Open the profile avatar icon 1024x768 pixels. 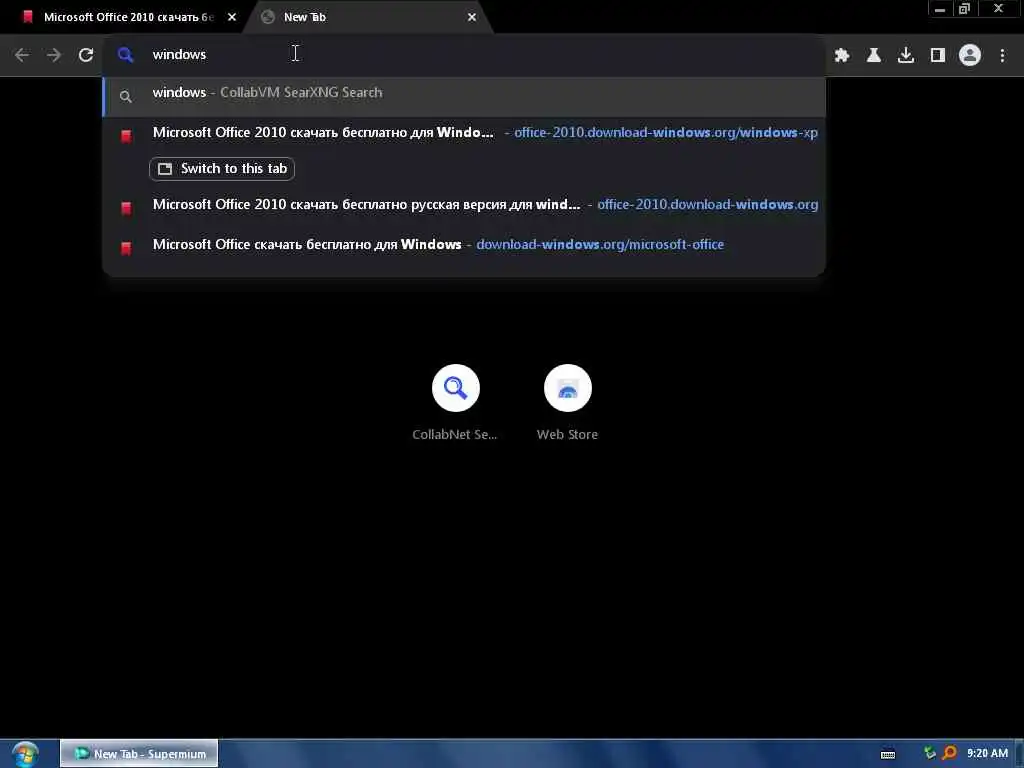(970, 56)
